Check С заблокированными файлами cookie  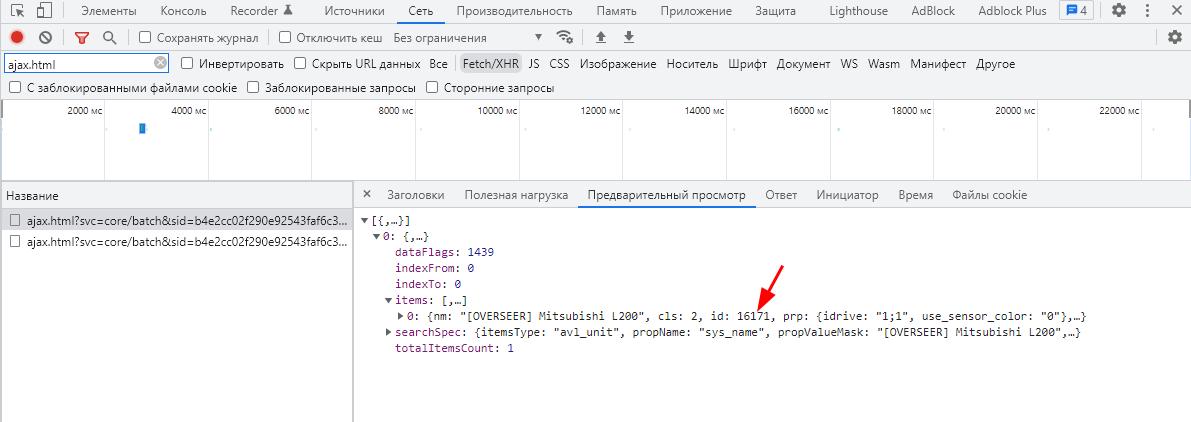pyautogui.click(x=14, y=88)
